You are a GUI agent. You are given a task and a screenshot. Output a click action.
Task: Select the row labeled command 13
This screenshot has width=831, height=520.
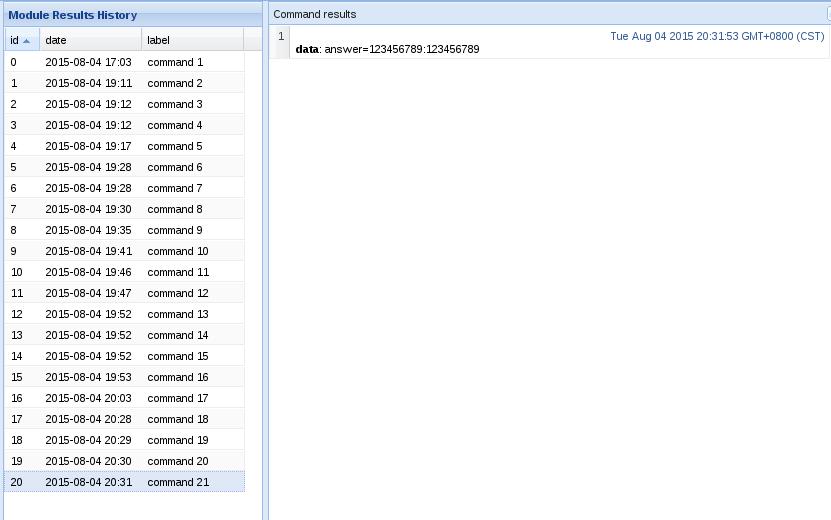[177, 314]
